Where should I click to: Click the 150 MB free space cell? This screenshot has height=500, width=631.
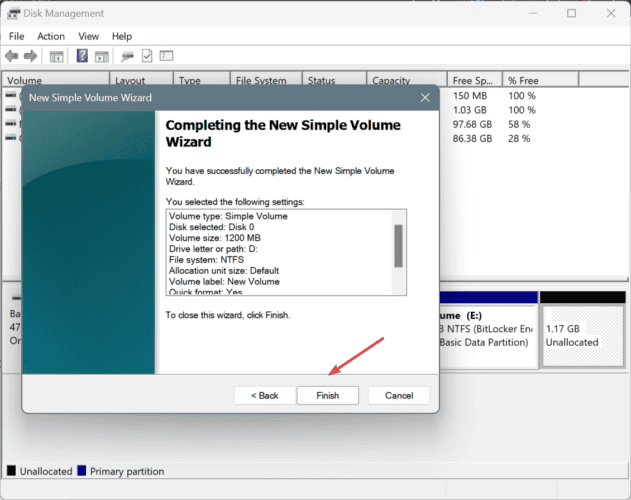[x=470, y=96]
